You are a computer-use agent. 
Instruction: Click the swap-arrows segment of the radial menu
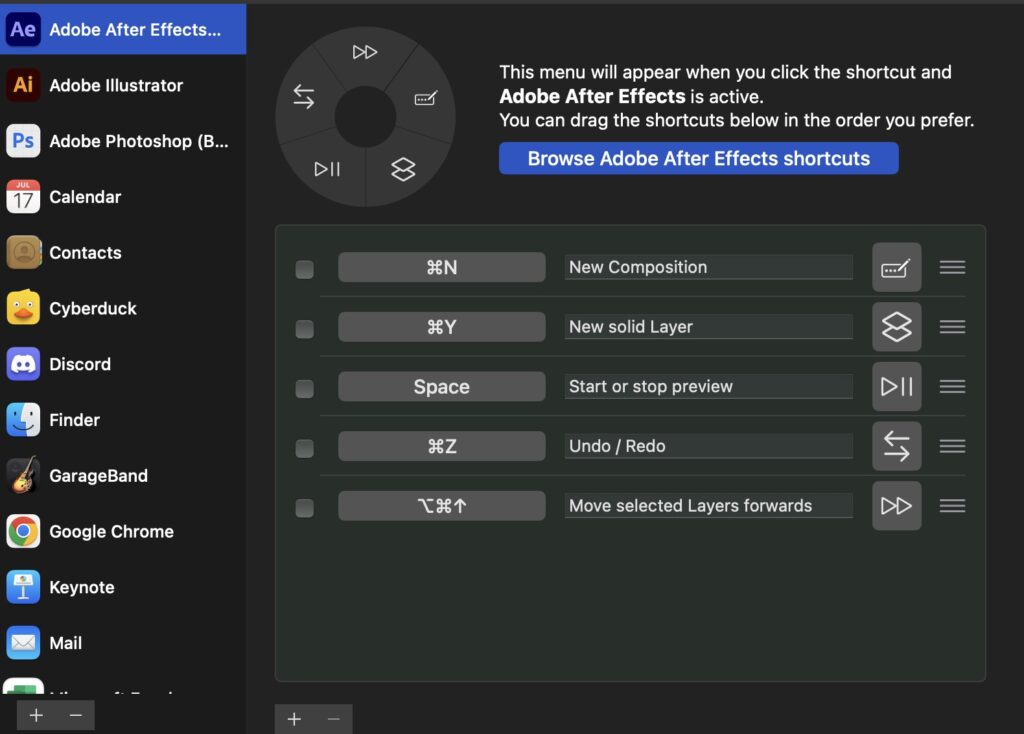[x=304, y=96]
